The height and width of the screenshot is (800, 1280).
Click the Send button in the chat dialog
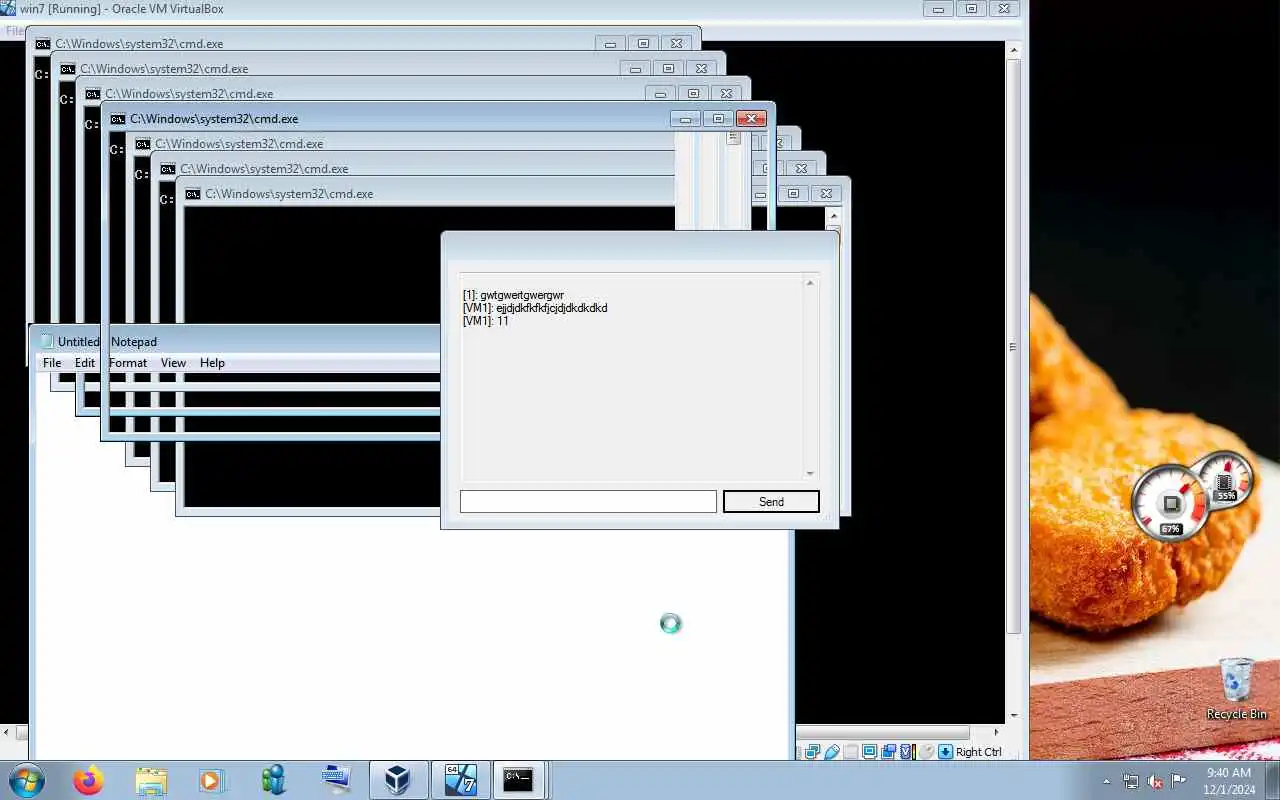click(771, 502)
